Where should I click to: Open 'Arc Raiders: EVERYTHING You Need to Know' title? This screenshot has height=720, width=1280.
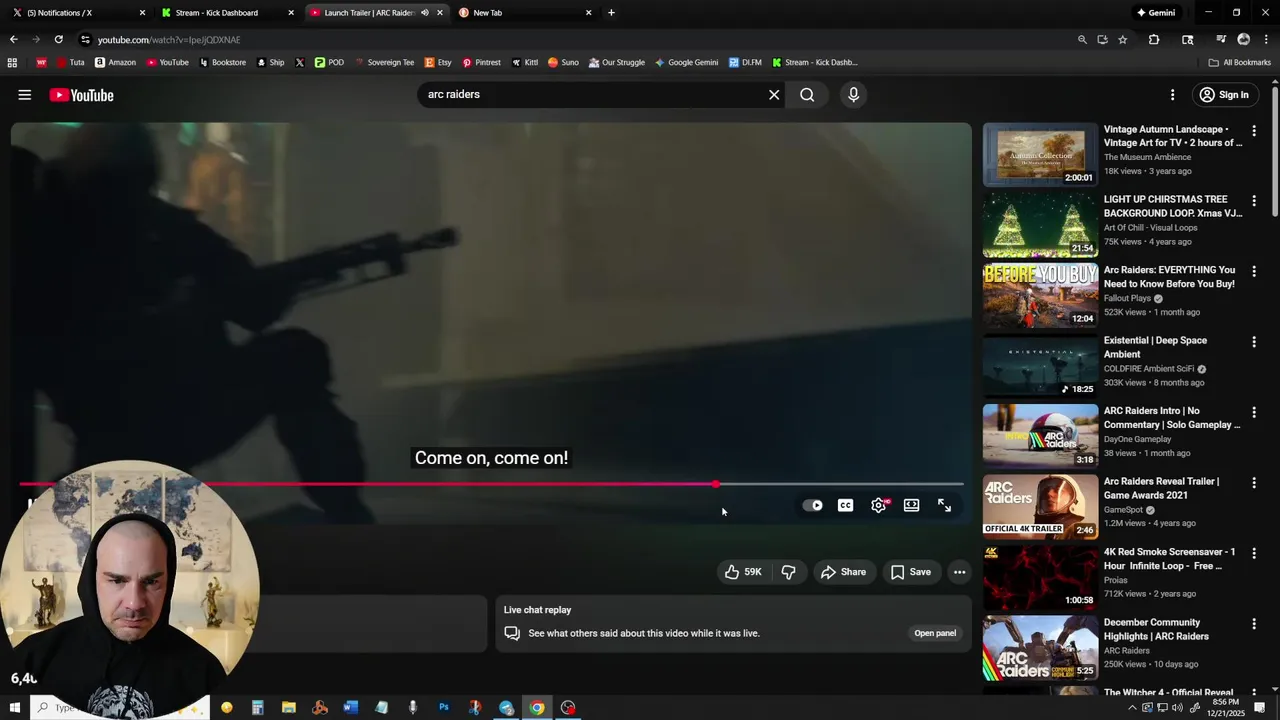[x=1169, y=277]
